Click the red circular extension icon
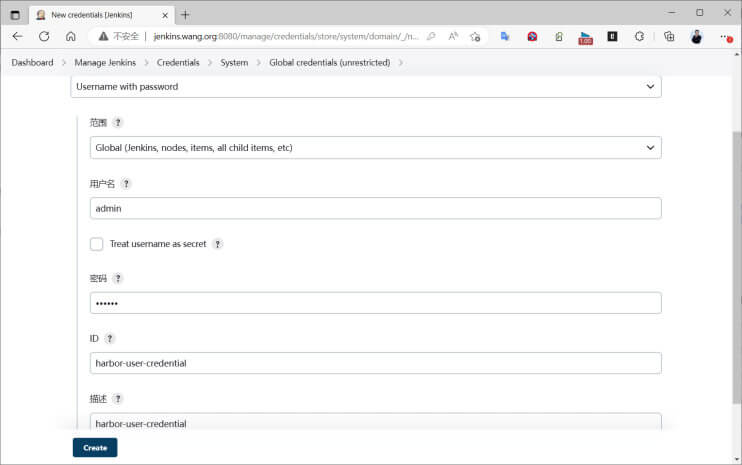The image size is (742, 465). pos(532,36)
